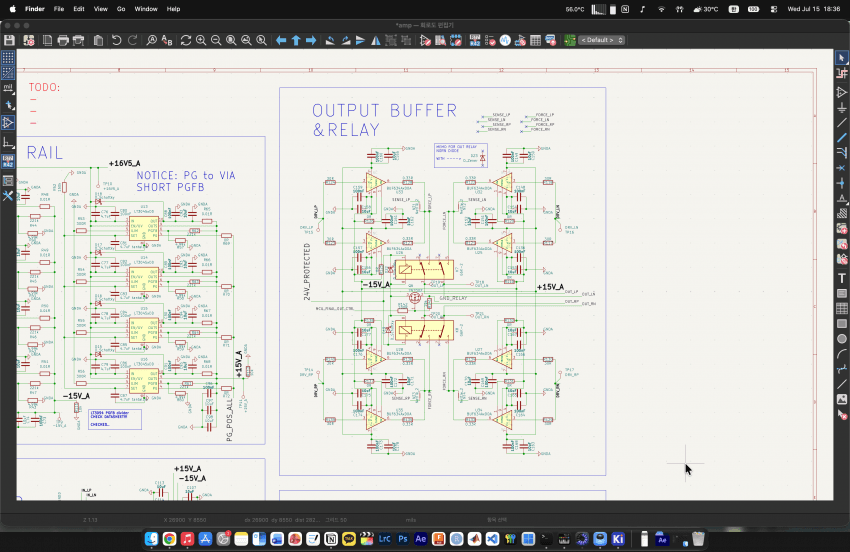Mirror selected item horizontally
The image size is (850, 552).
pos(376,40)
